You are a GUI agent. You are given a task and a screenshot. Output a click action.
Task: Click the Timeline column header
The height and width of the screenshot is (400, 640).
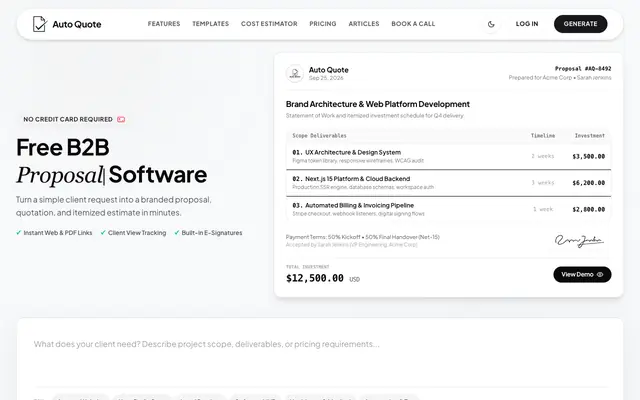(543, 136)
